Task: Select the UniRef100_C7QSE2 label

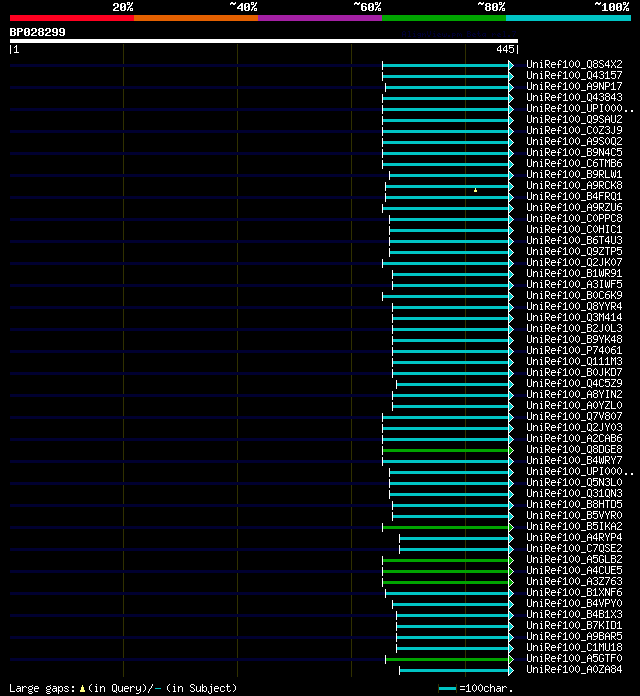Action: pos(574,548)
